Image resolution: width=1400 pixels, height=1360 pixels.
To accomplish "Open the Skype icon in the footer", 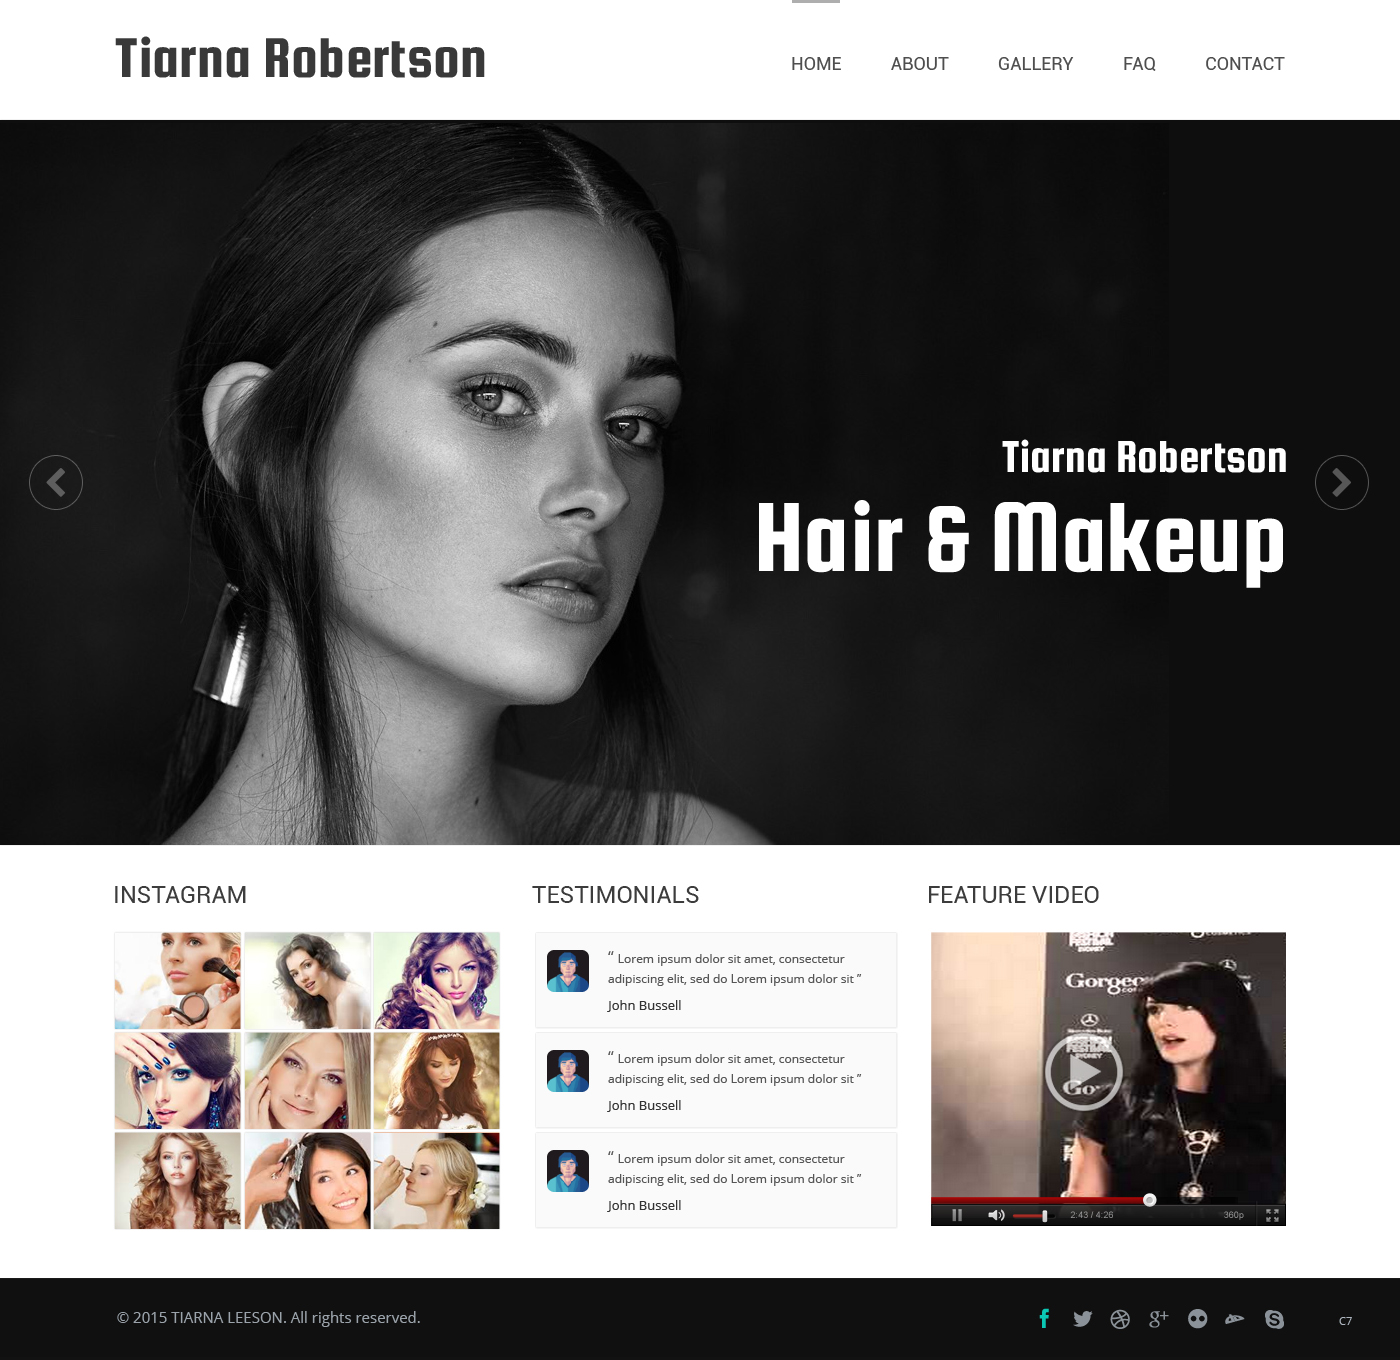I will tap(1274, 1319).
